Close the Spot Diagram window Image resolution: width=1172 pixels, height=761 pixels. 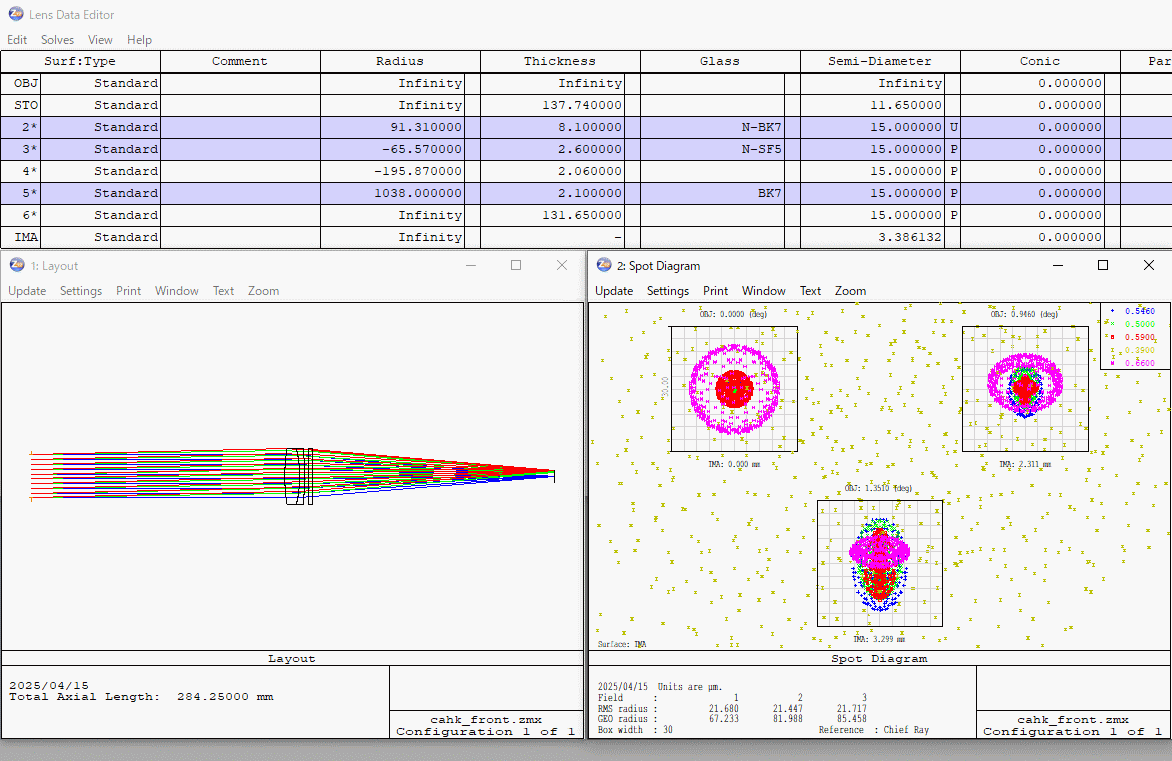1149,265
